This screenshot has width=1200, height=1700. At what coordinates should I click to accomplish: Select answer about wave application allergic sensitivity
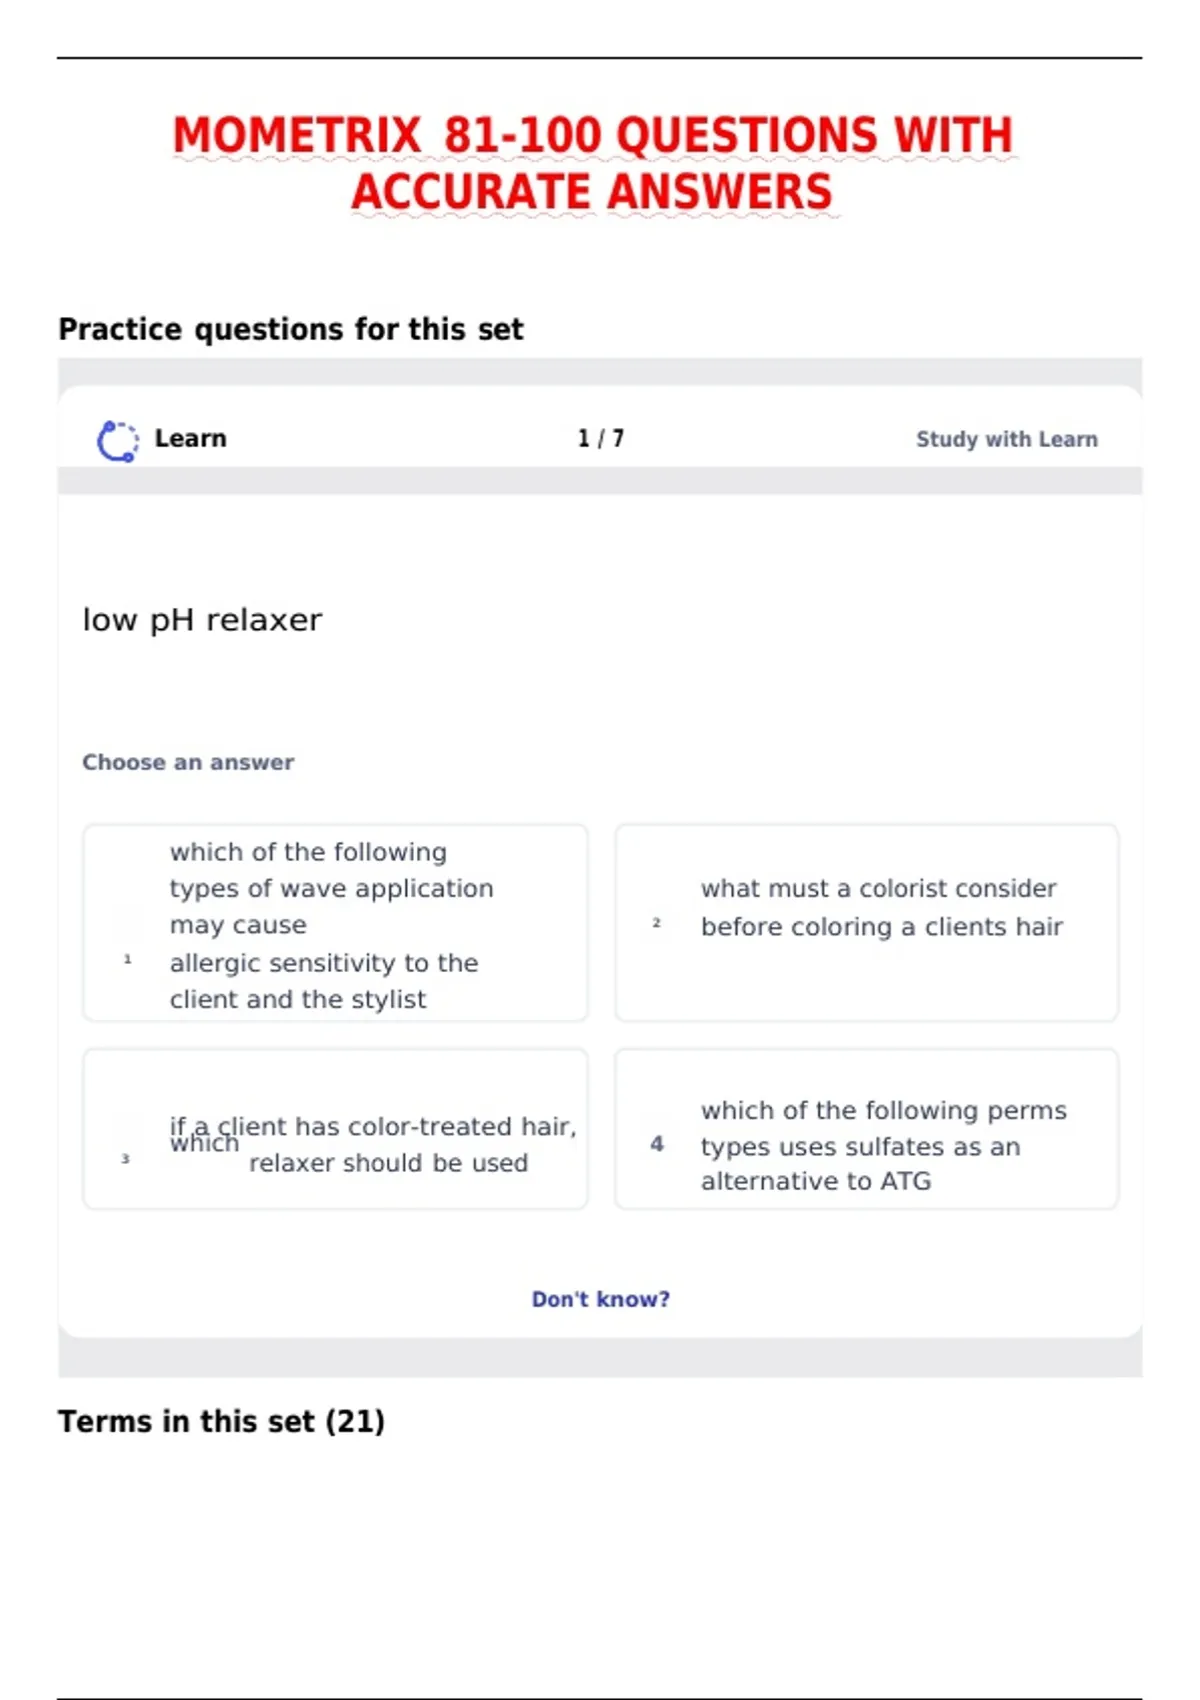(335, 923)
